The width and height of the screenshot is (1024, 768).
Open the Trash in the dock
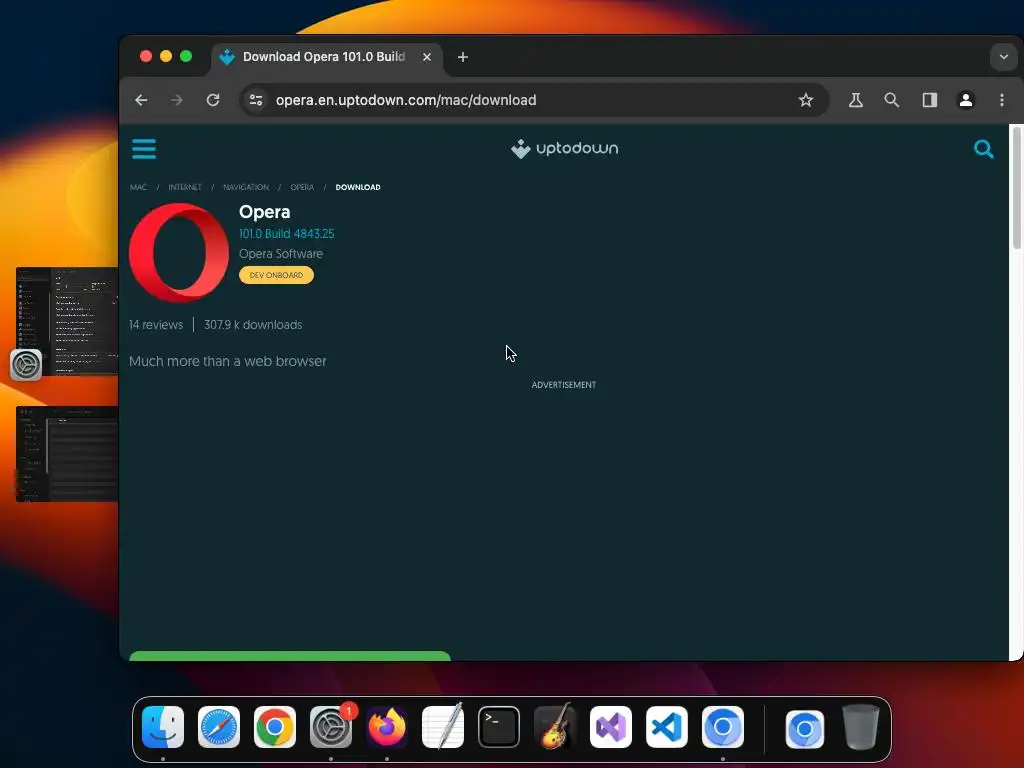click(x=861, y=727)
